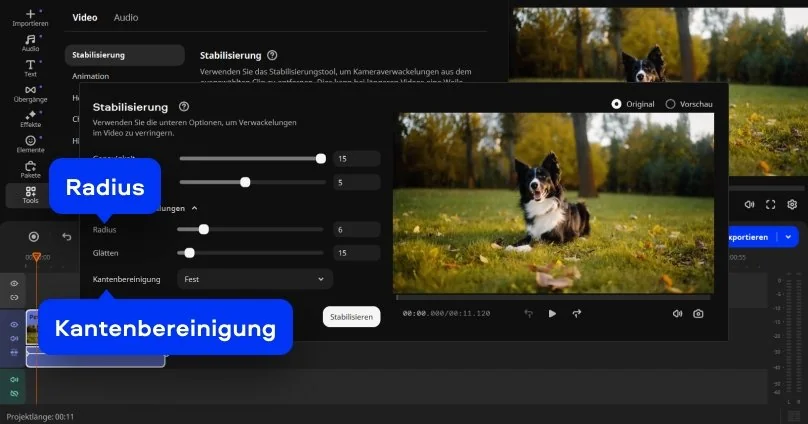Select the Original radio button
The width and height of the screenshot is (808, 424).
point(616,104)
